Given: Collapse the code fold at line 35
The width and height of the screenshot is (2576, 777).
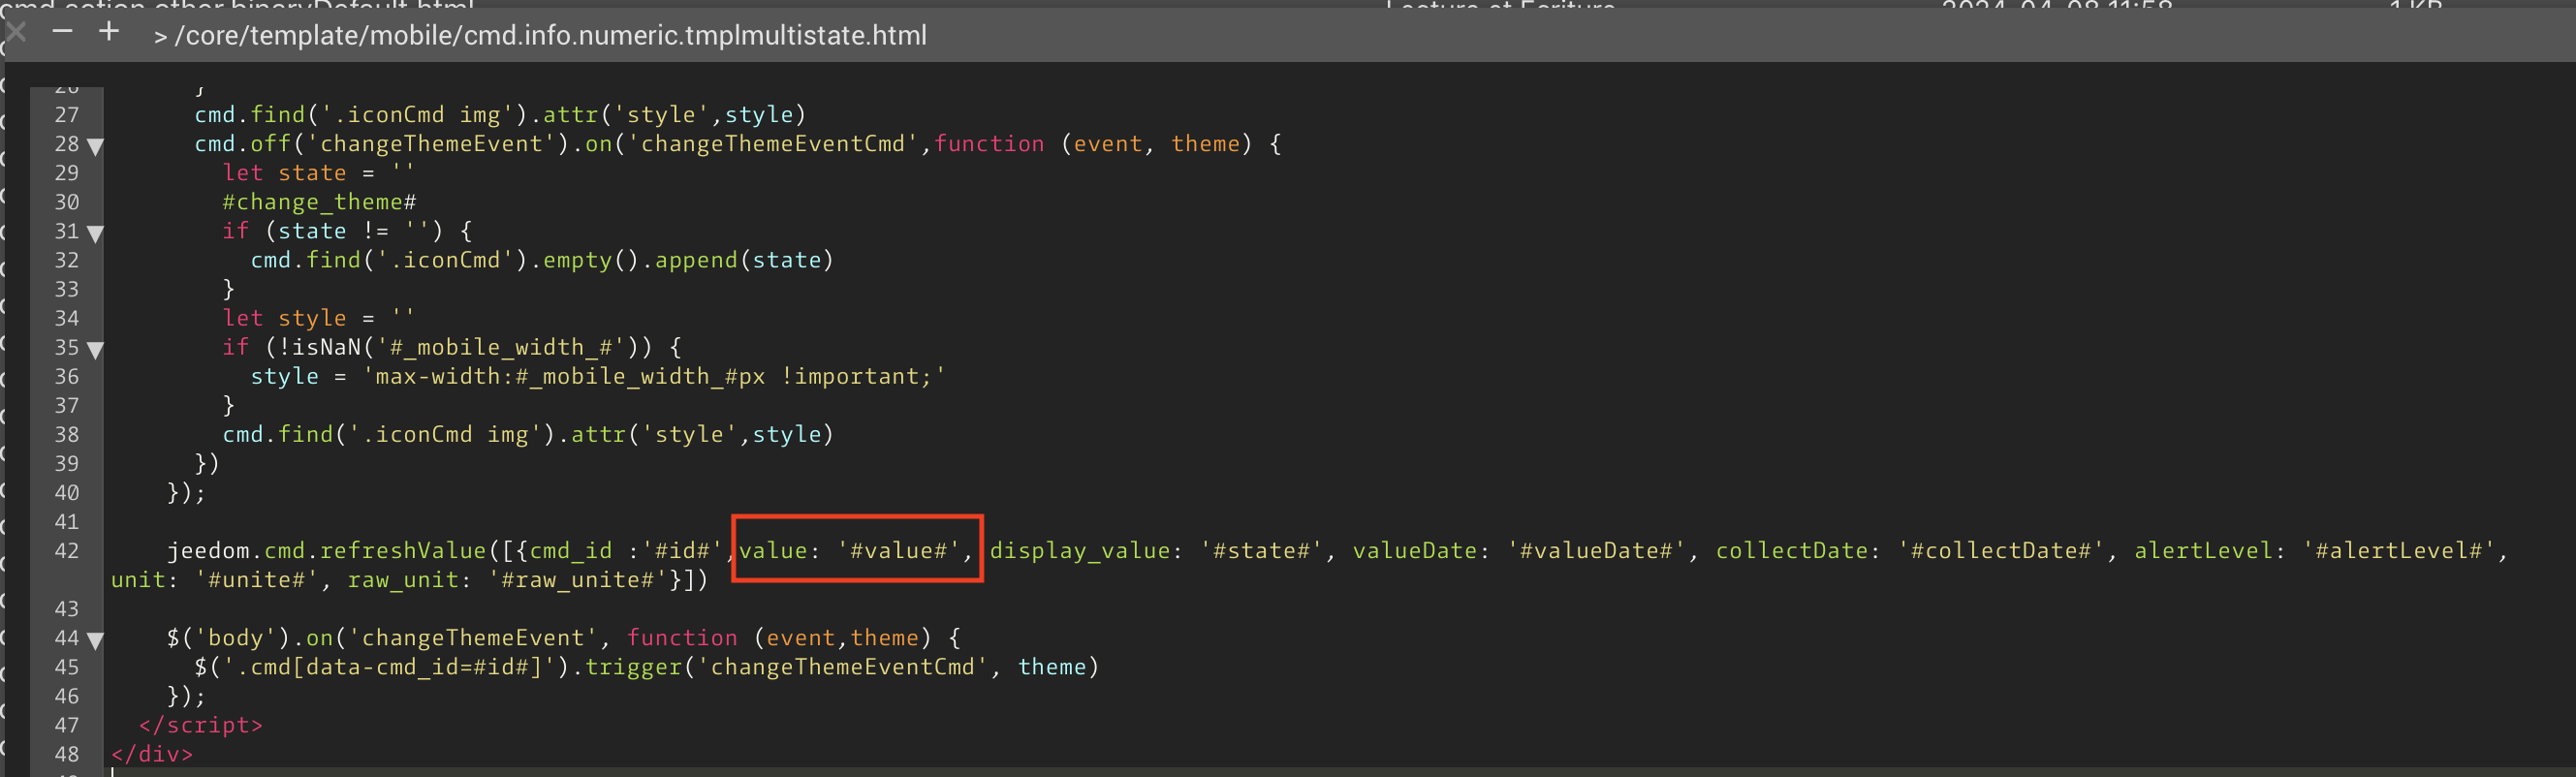Looking at the screenshot, I should [x=95, y=349].
